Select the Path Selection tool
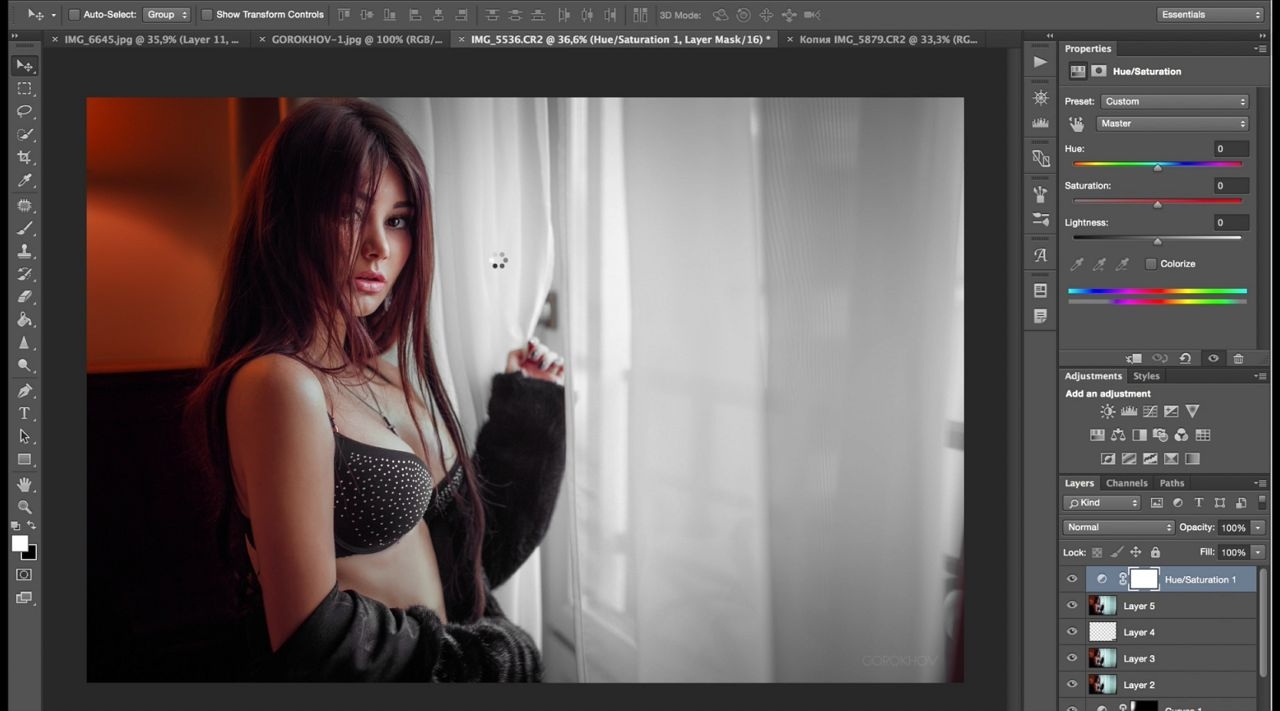 click(25, 437)
